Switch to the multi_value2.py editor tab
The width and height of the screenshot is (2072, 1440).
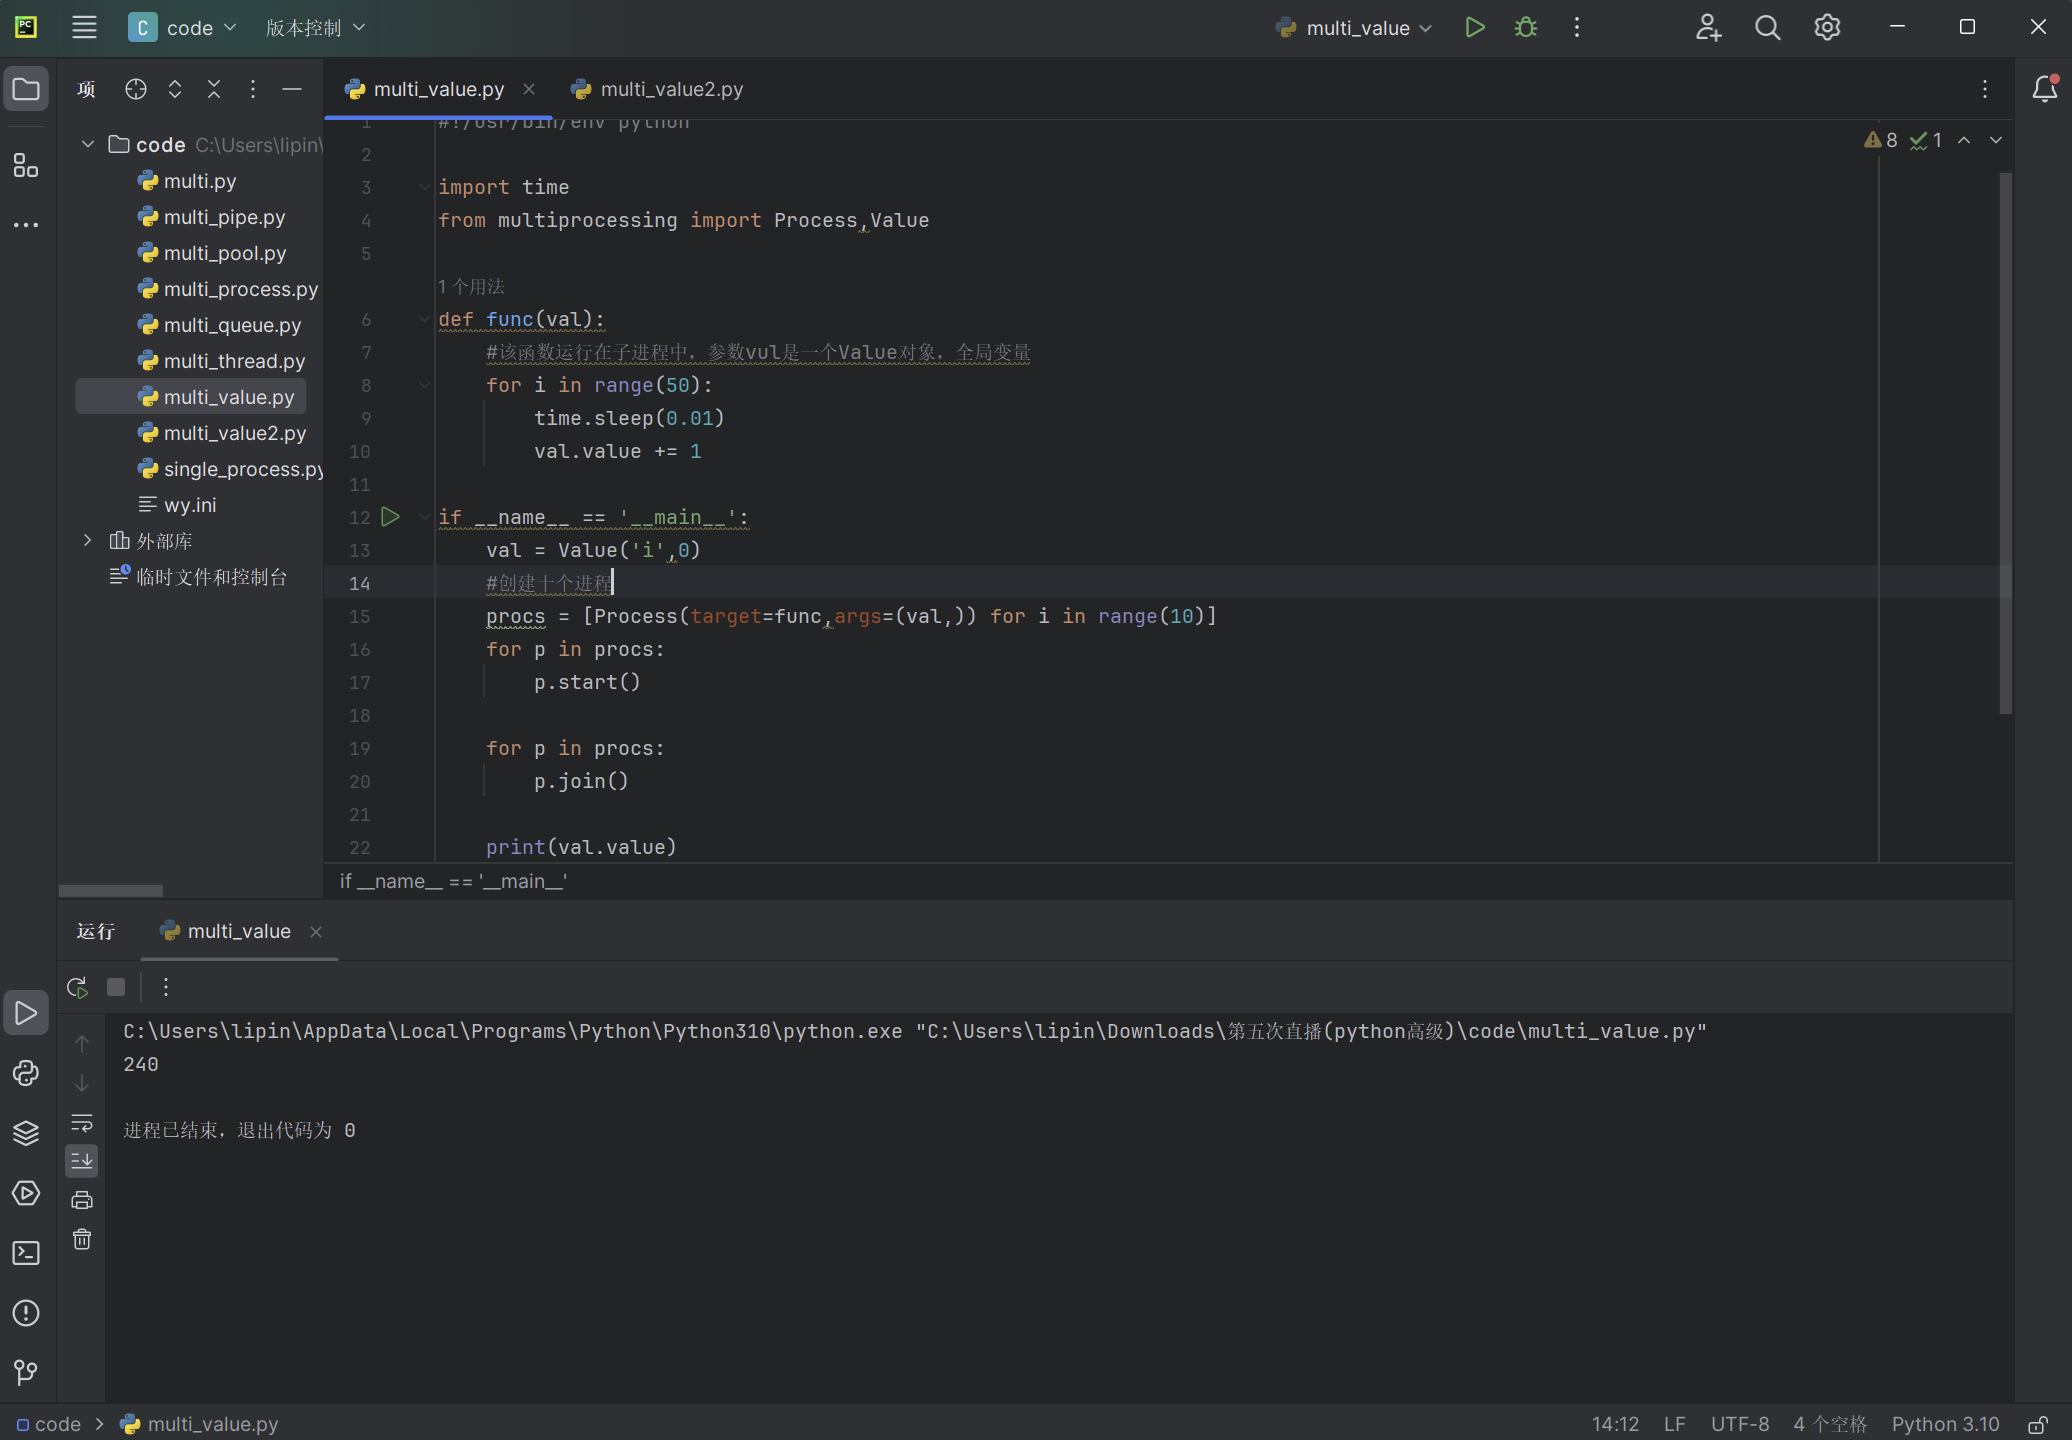[657, 89]
